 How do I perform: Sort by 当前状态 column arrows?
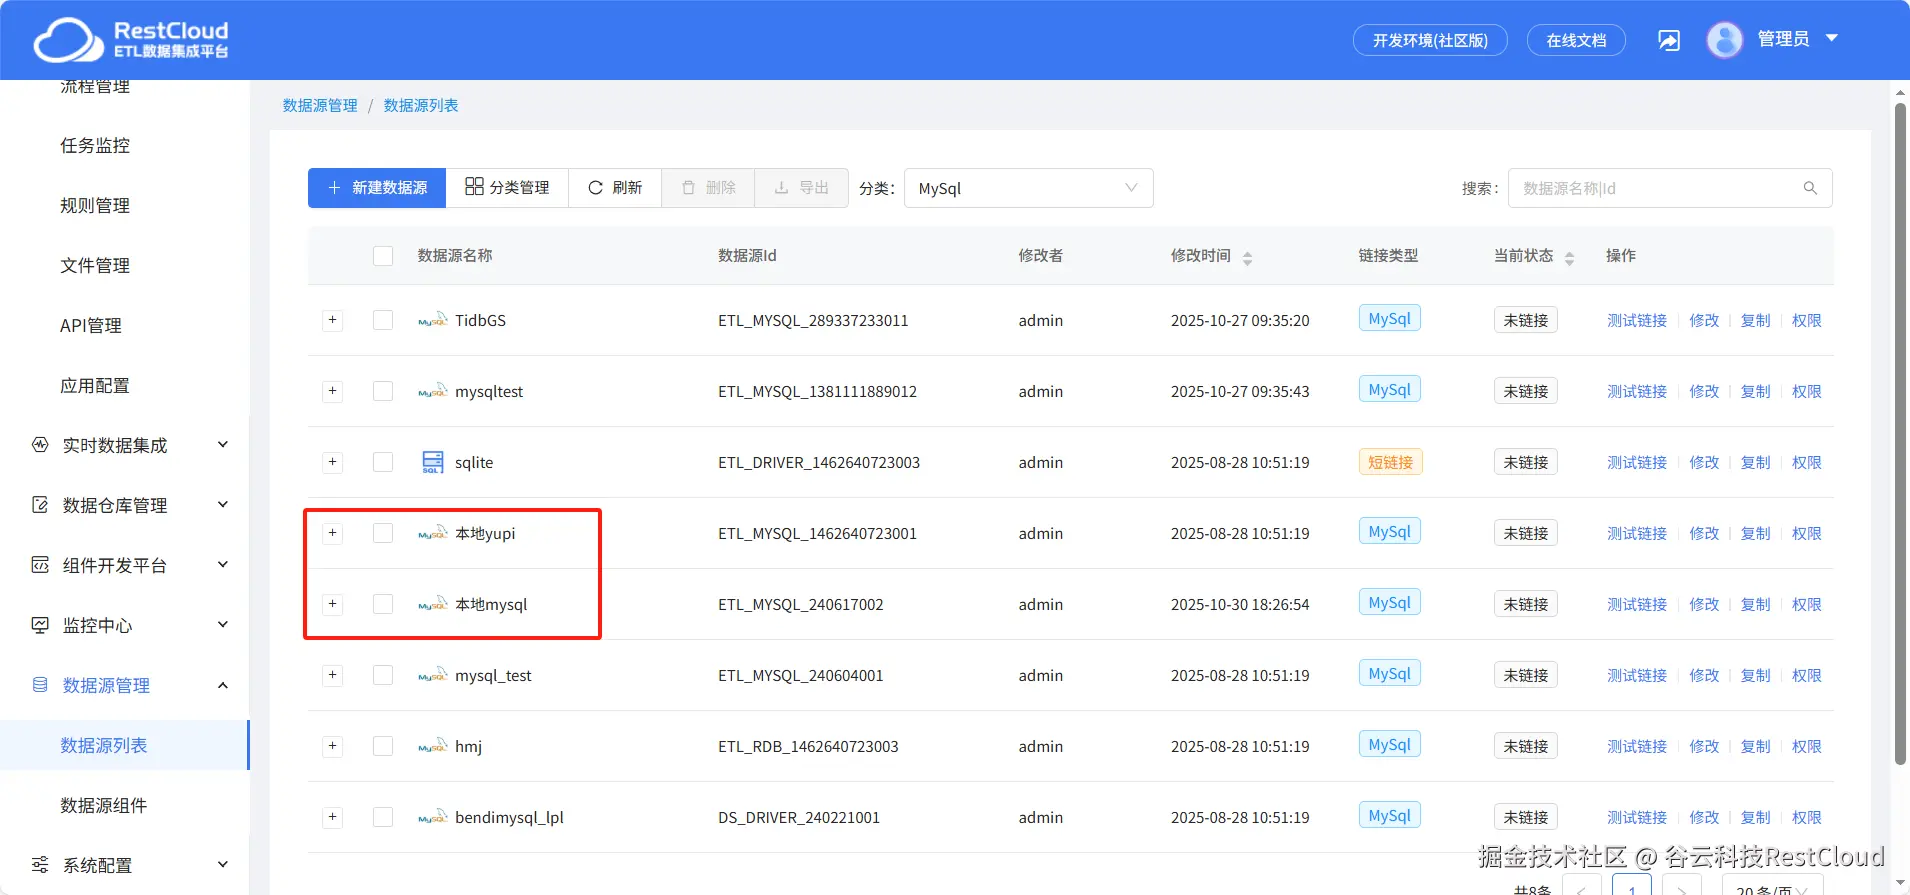(1569, 258)
